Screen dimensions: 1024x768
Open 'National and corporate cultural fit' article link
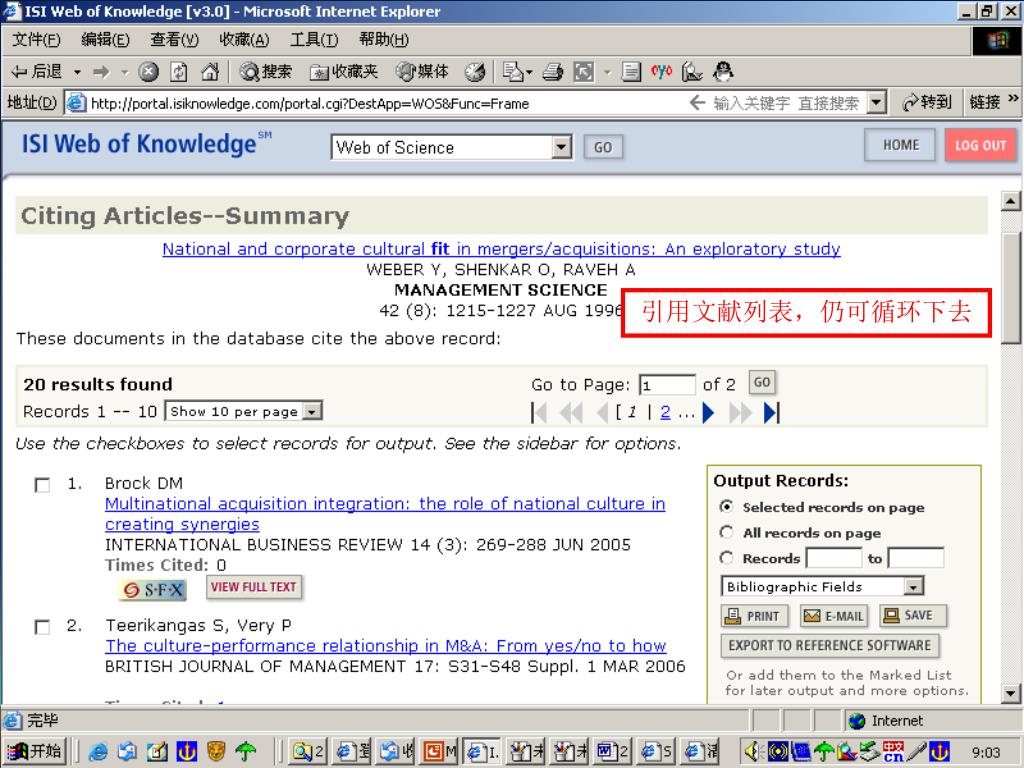pyautogui.click(x=501, y=249)
